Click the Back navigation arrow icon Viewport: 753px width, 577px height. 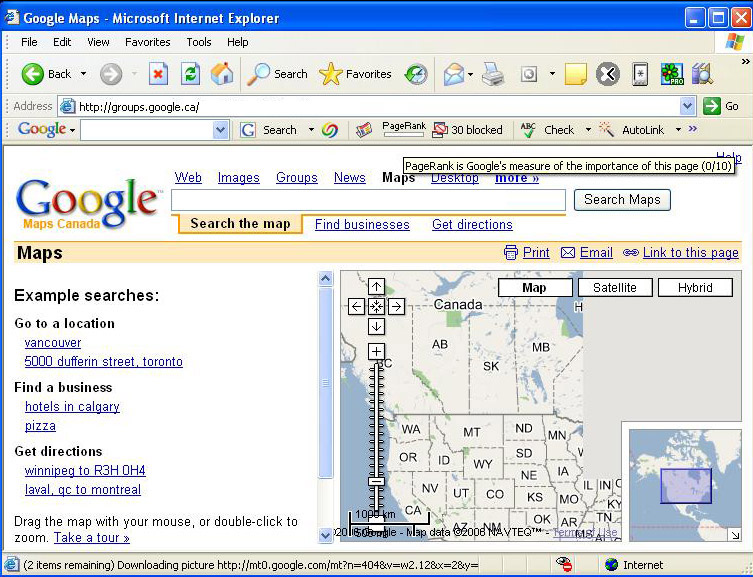point(33,74)
